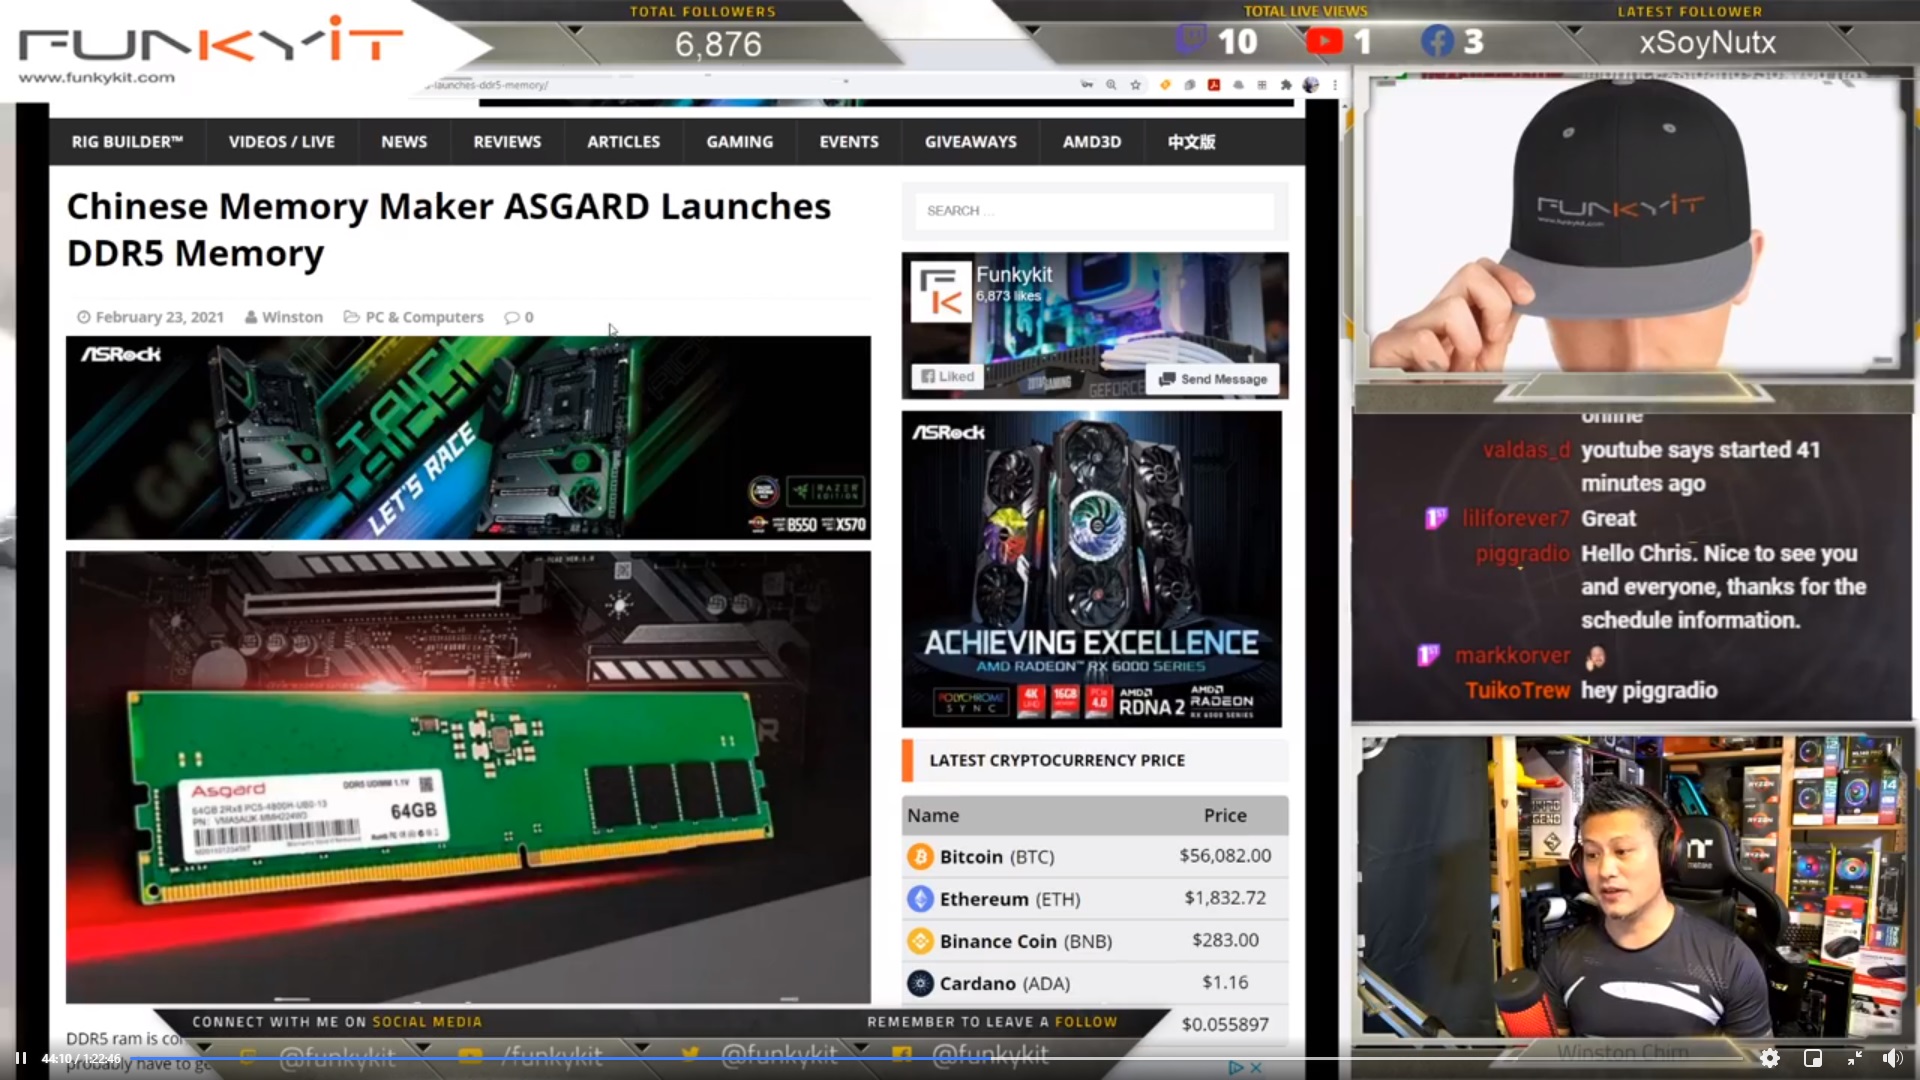Click the February 23, 2021 post date
Viewport: 1920px width, 1080px height.
(x=159, y=317)
